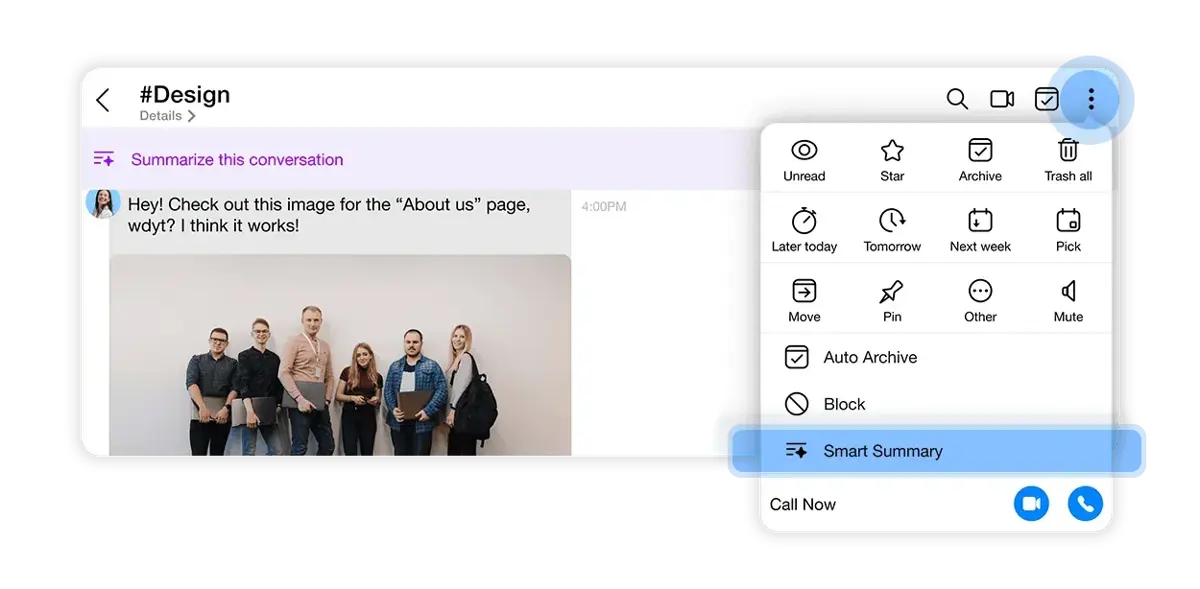Viewport: 1200px width, 589px height.
Task: Star this conversation
Action: (892, 160)
